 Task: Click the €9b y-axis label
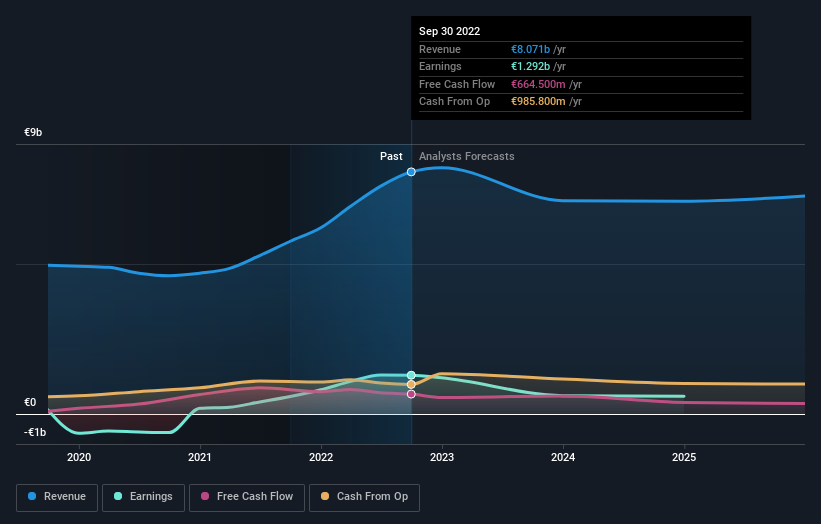click(x=33, y=132)
